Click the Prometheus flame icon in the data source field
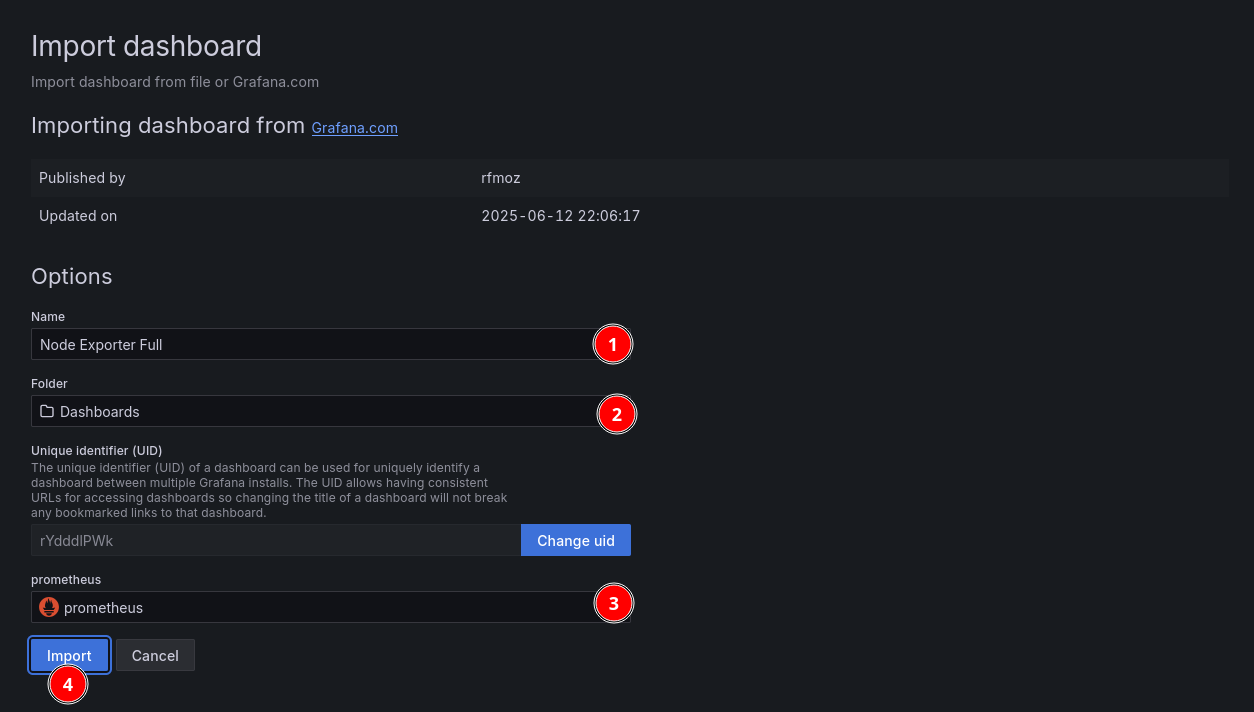The height and width of the screenshot is (712, 1254). 49,607
